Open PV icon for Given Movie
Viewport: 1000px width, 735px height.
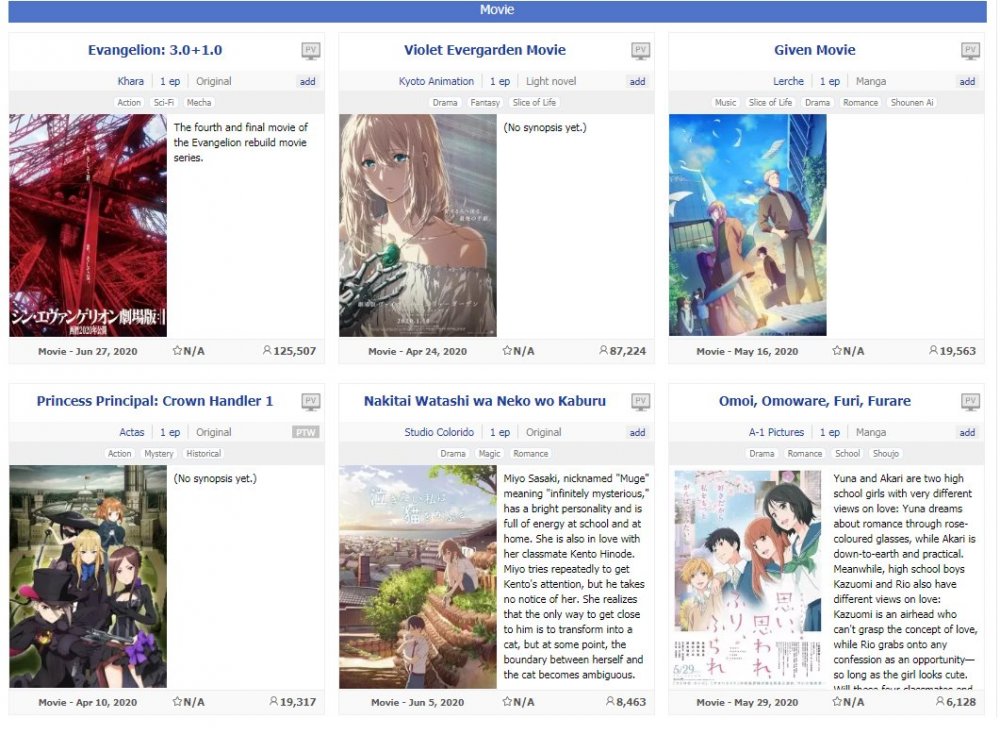pos(970,51)
